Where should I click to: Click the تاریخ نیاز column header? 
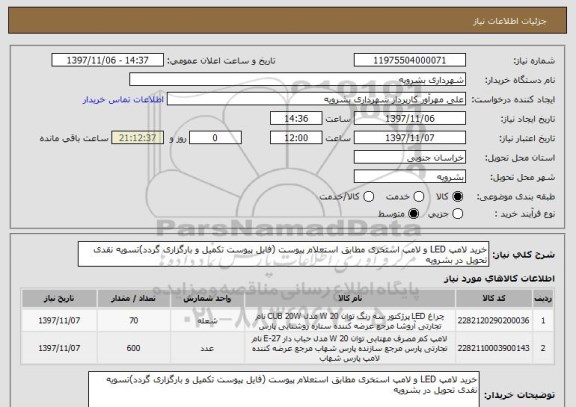click(x=59, y=298)
